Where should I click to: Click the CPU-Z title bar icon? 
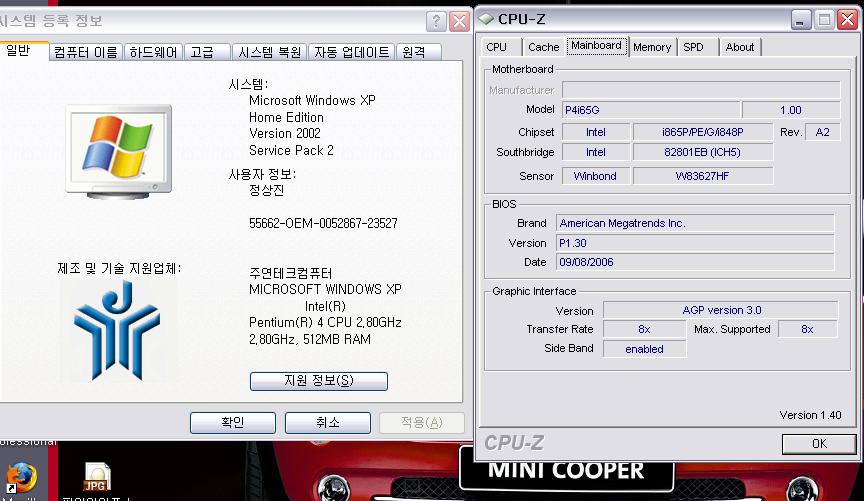(485, 19)
